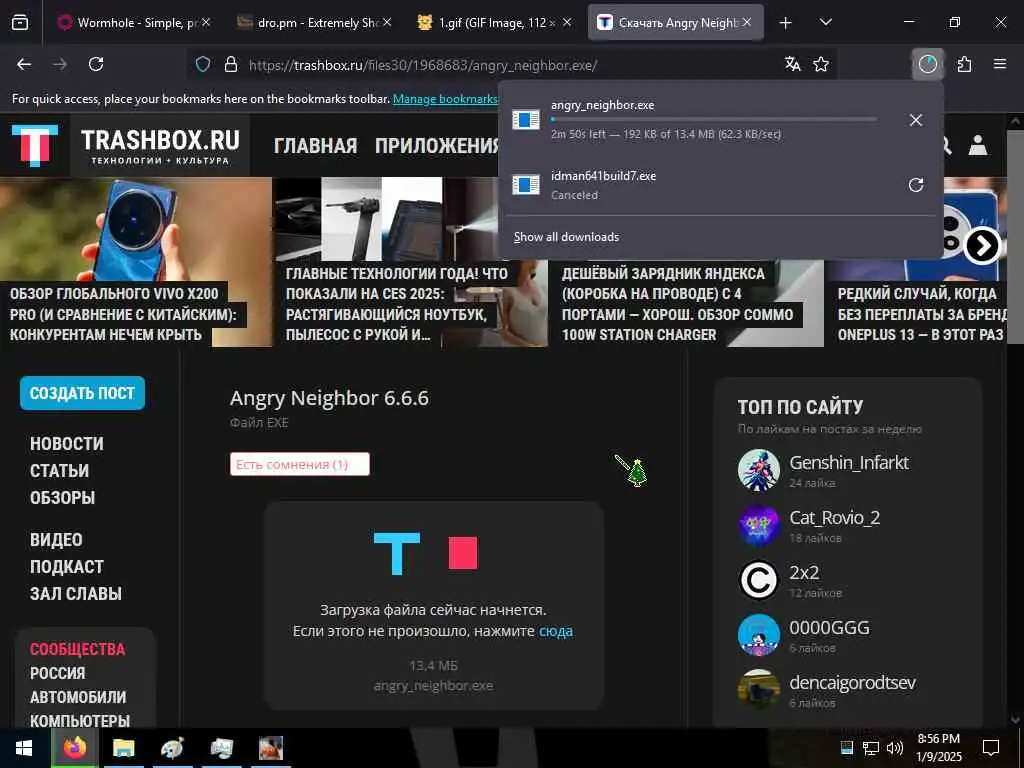The height and width of the screenshot is (768, 1024).
Task: Open the Paint palette taskbar icon
Action: (172, 748)
